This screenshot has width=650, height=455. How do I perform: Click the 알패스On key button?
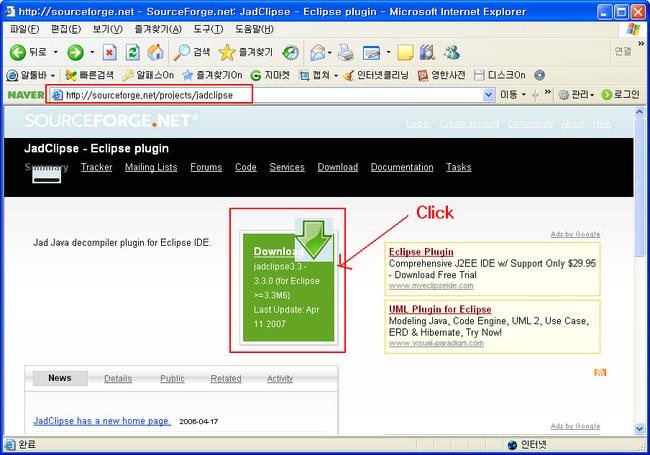point(148,75)
